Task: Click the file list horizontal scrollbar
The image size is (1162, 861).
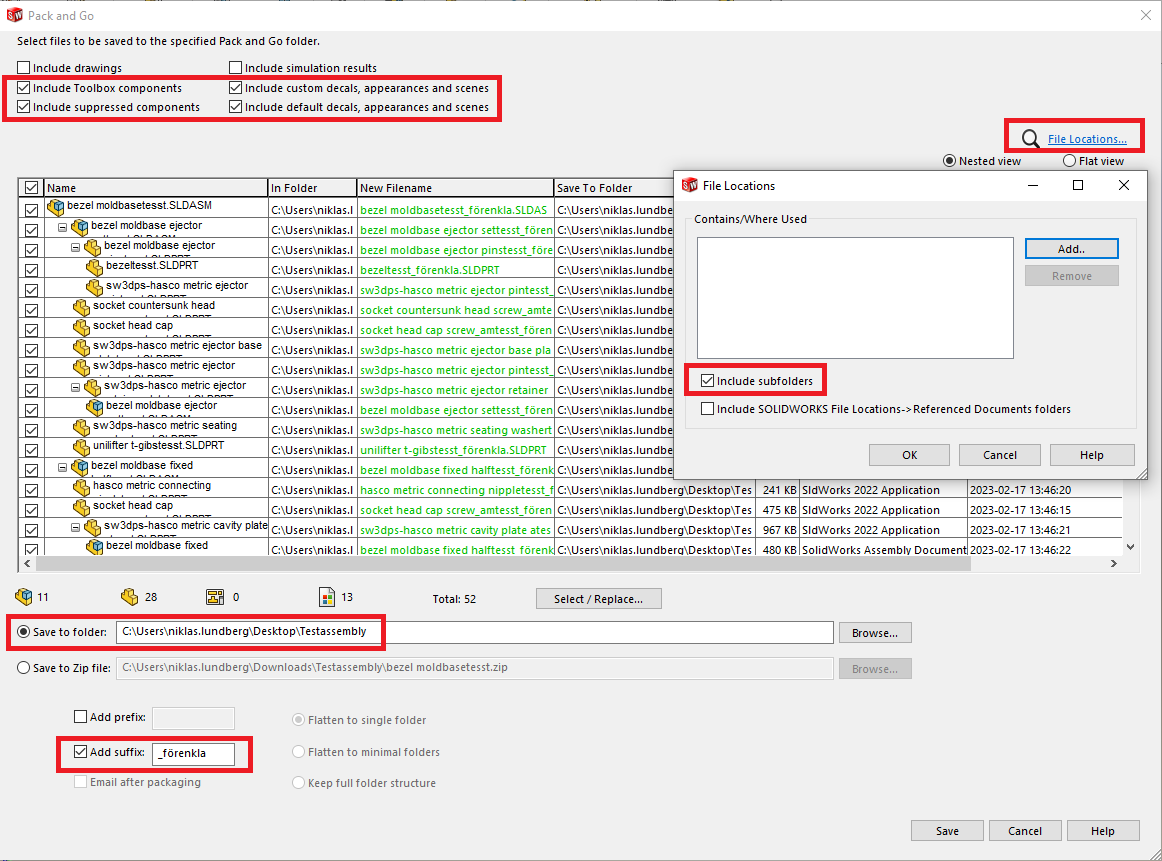Action: point(500,564)
